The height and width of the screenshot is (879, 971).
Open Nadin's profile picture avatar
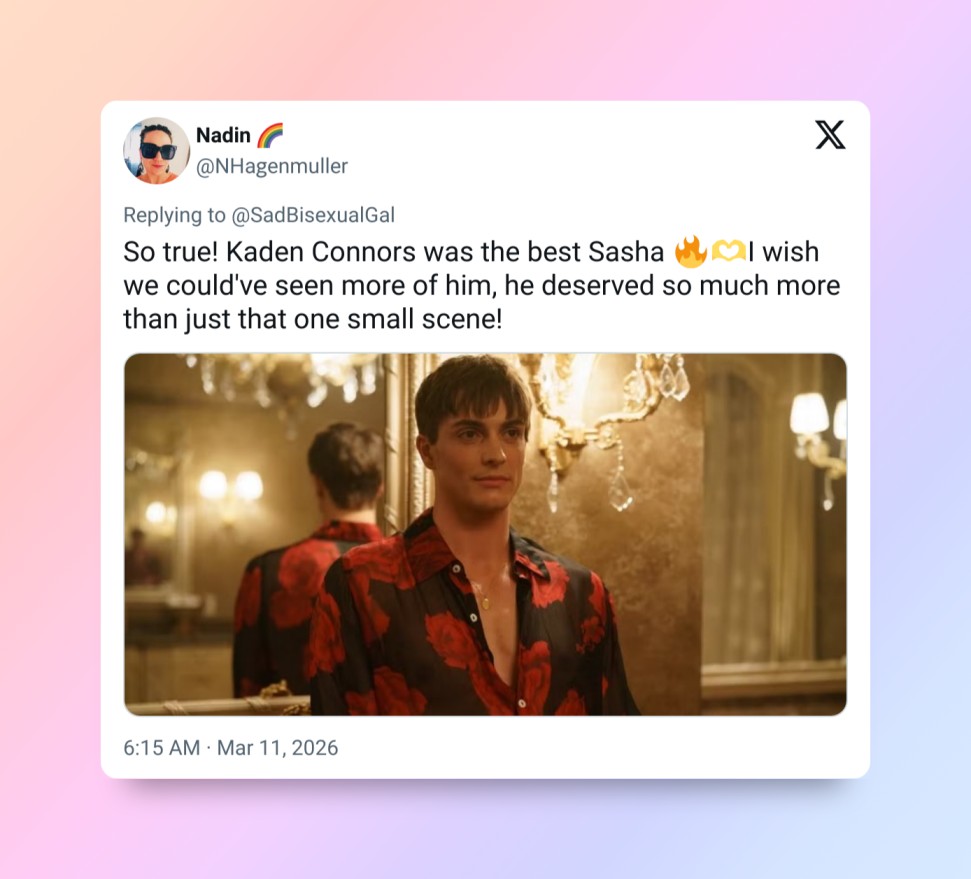157,151
